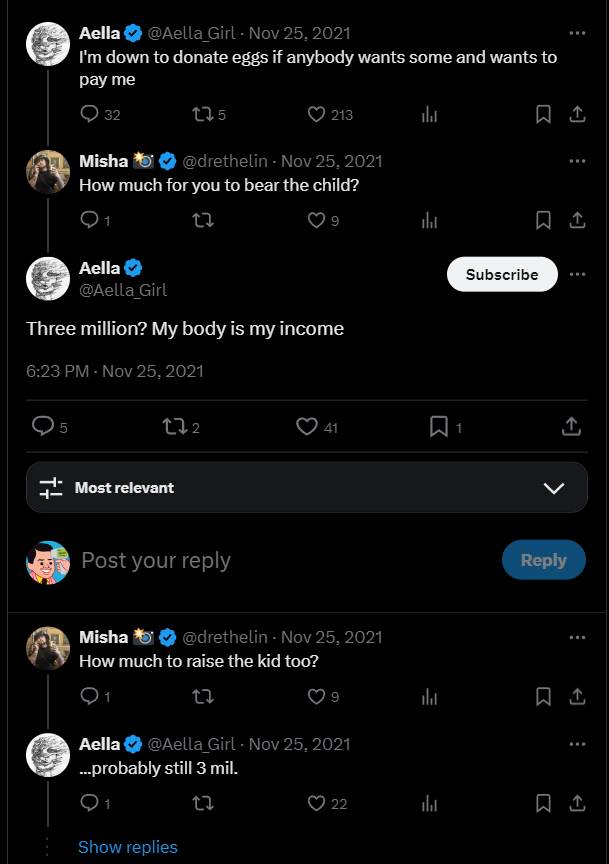Like the main tweet with 41 likes
The image size is (609, 864).
pos(307,427)
